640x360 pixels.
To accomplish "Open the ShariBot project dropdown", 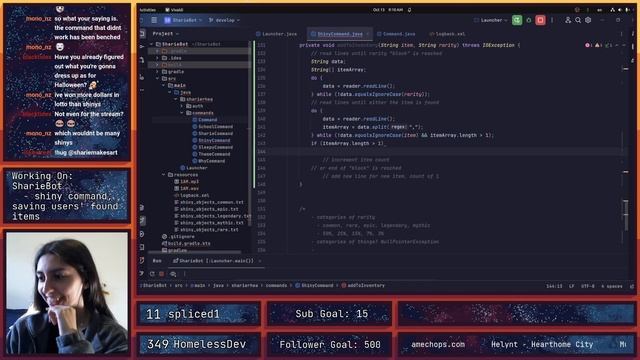I will [183, 20].
